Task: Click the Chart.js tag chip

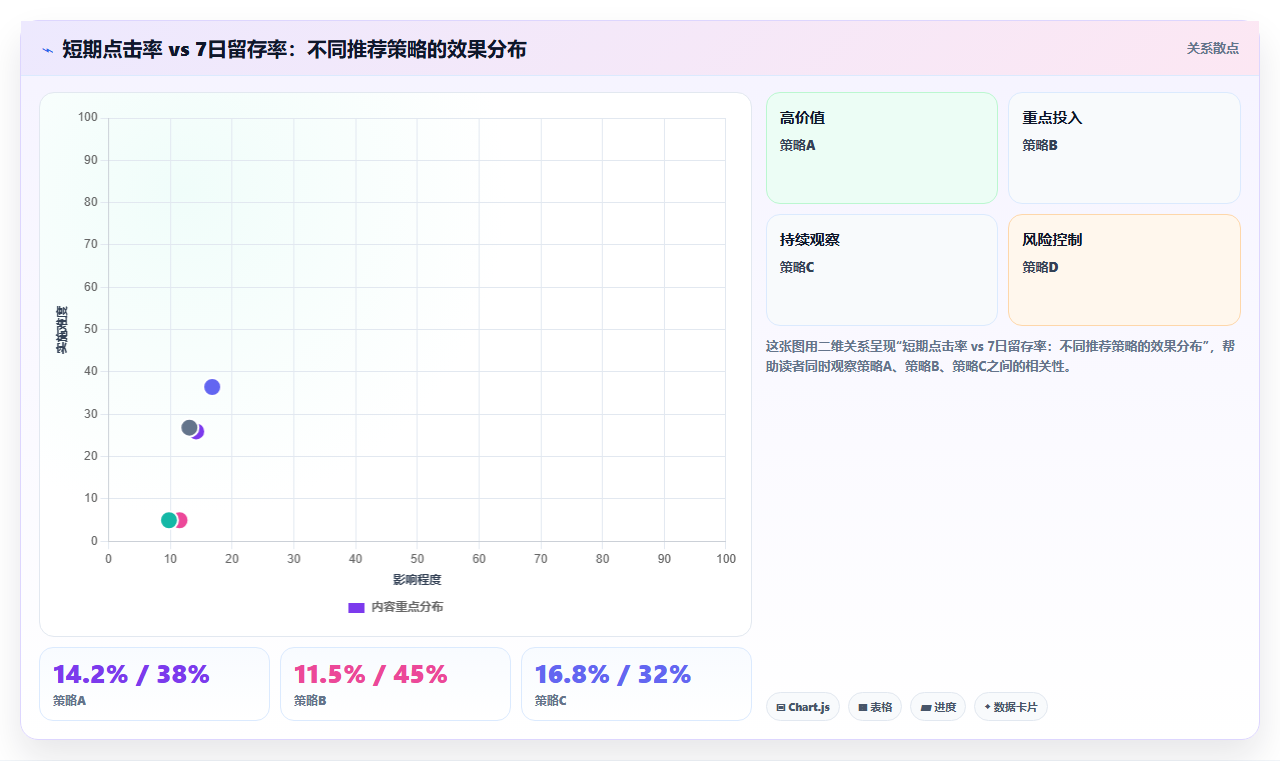Action: coord(803,707)
